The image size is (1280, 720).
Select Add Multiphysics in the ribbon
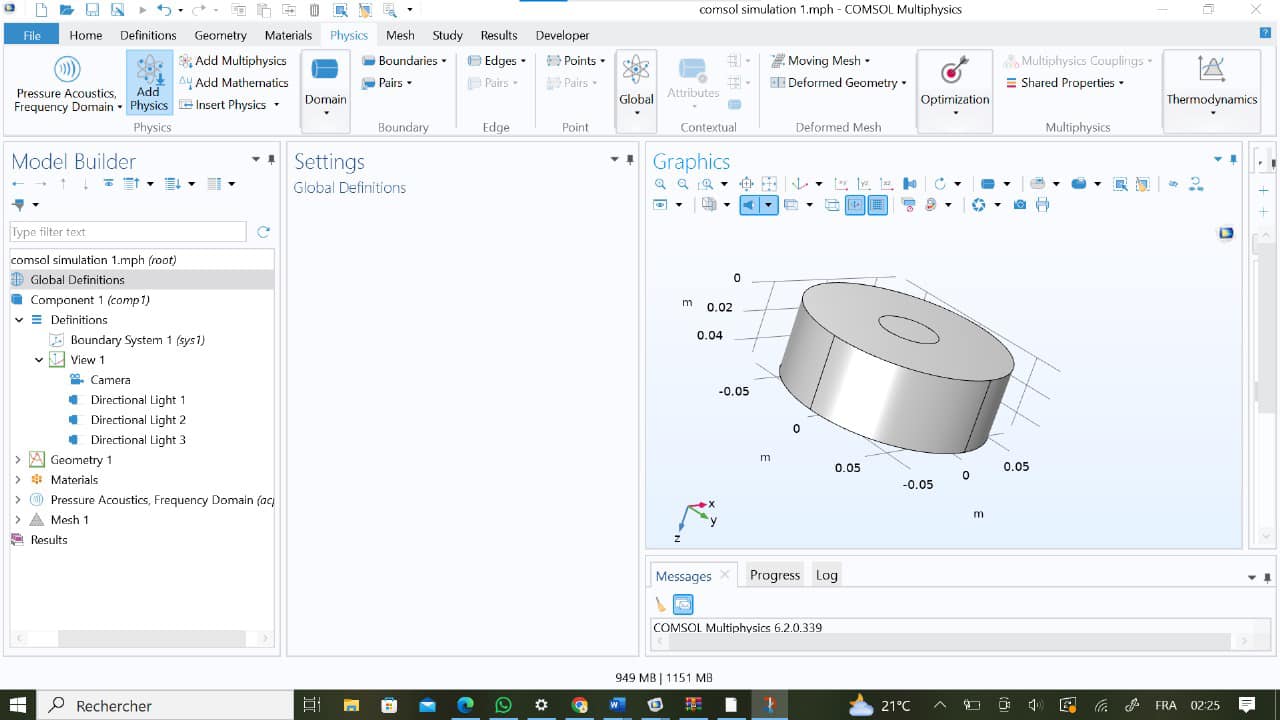click(232, 61)
